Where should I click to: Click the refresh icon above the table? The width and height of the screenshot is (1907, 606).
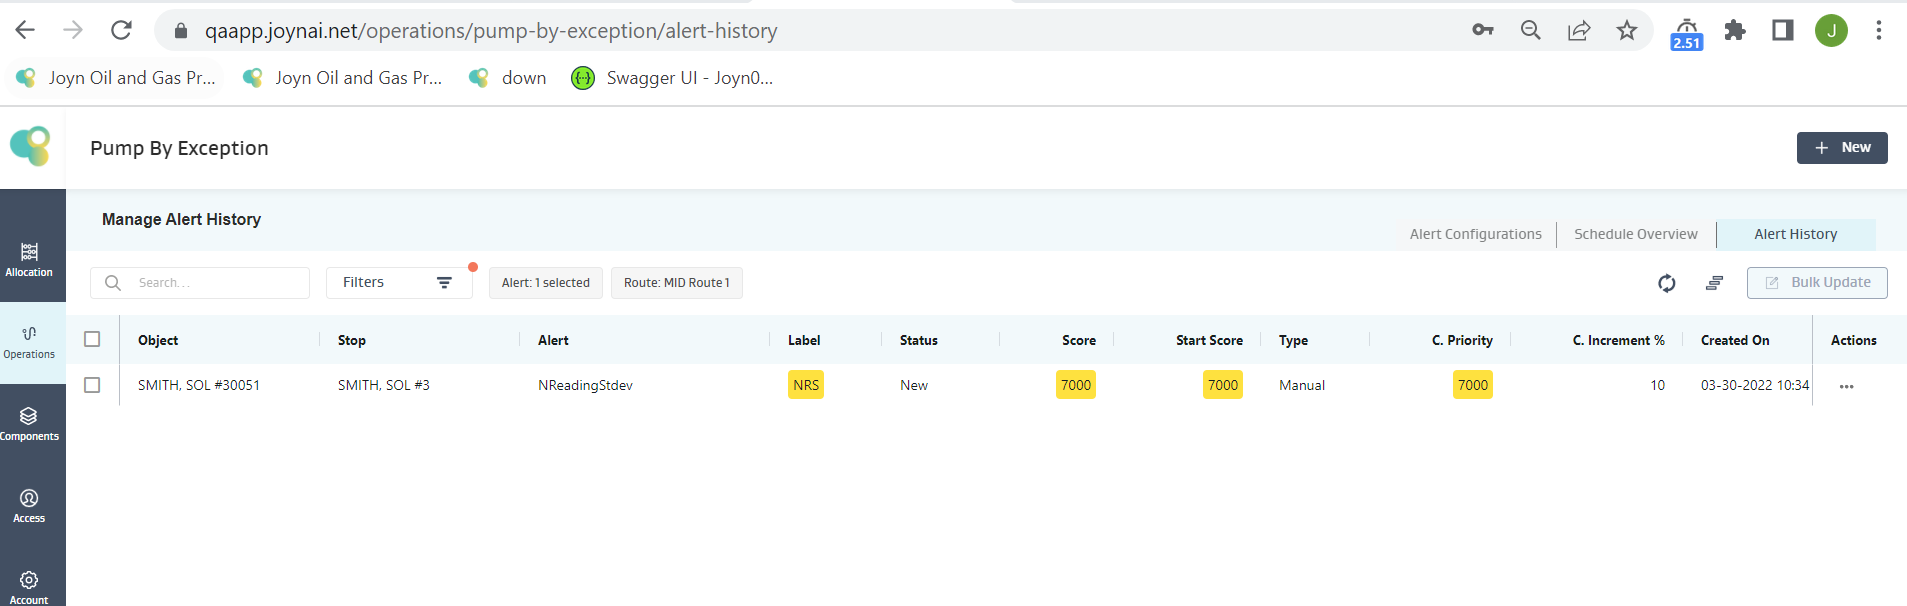1666,283
